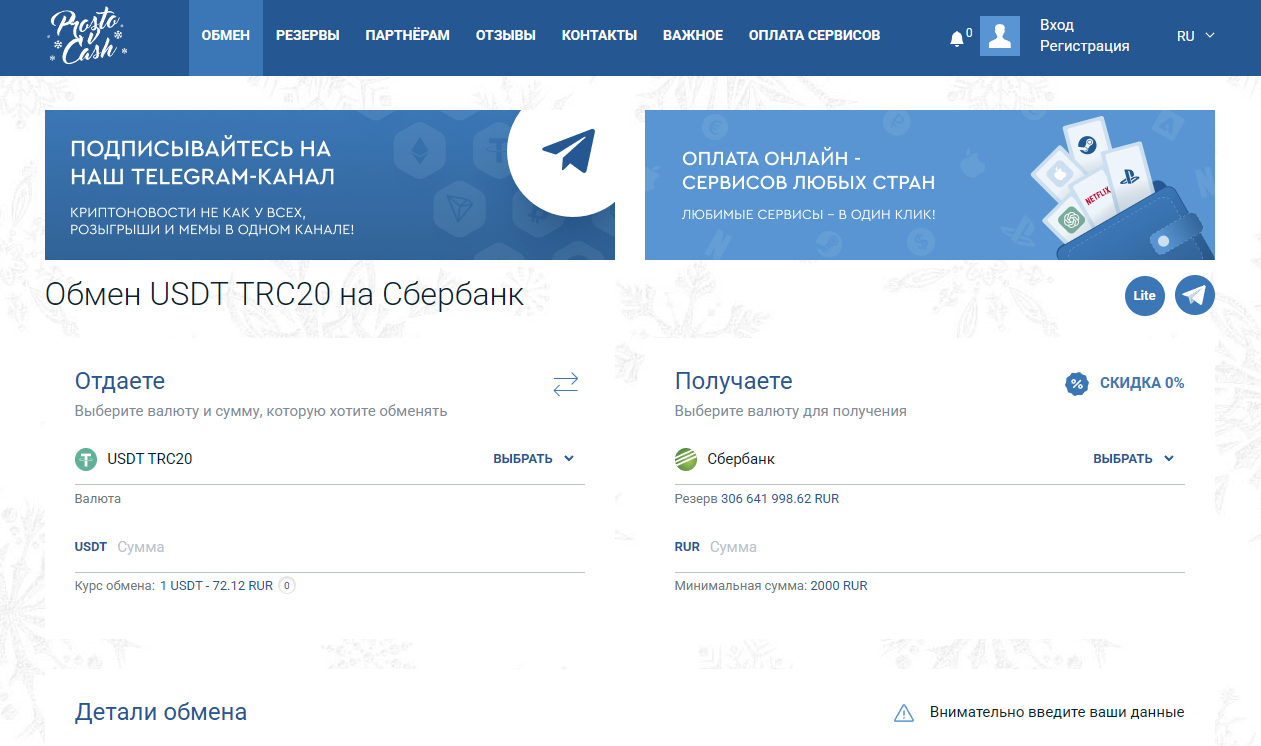Click the round Telegram icon button
This screenshot has height=746, width=1261.
coord(1193,295)
